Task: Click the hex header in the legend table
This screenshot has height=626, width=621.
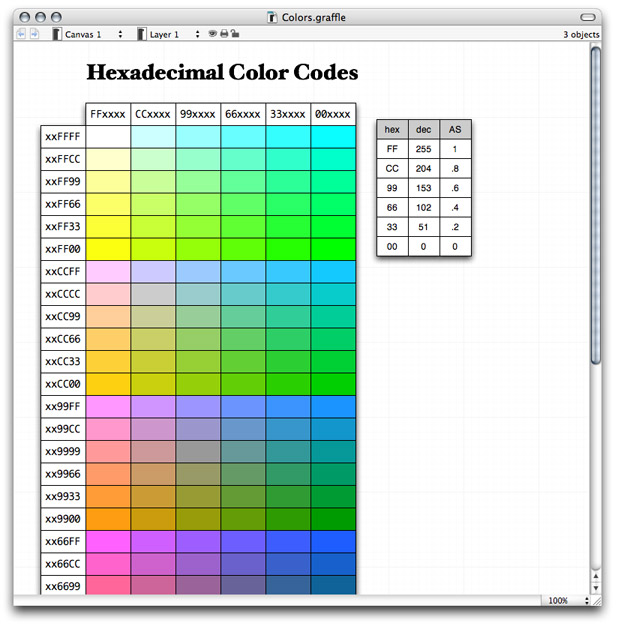Action: [392, 129]
